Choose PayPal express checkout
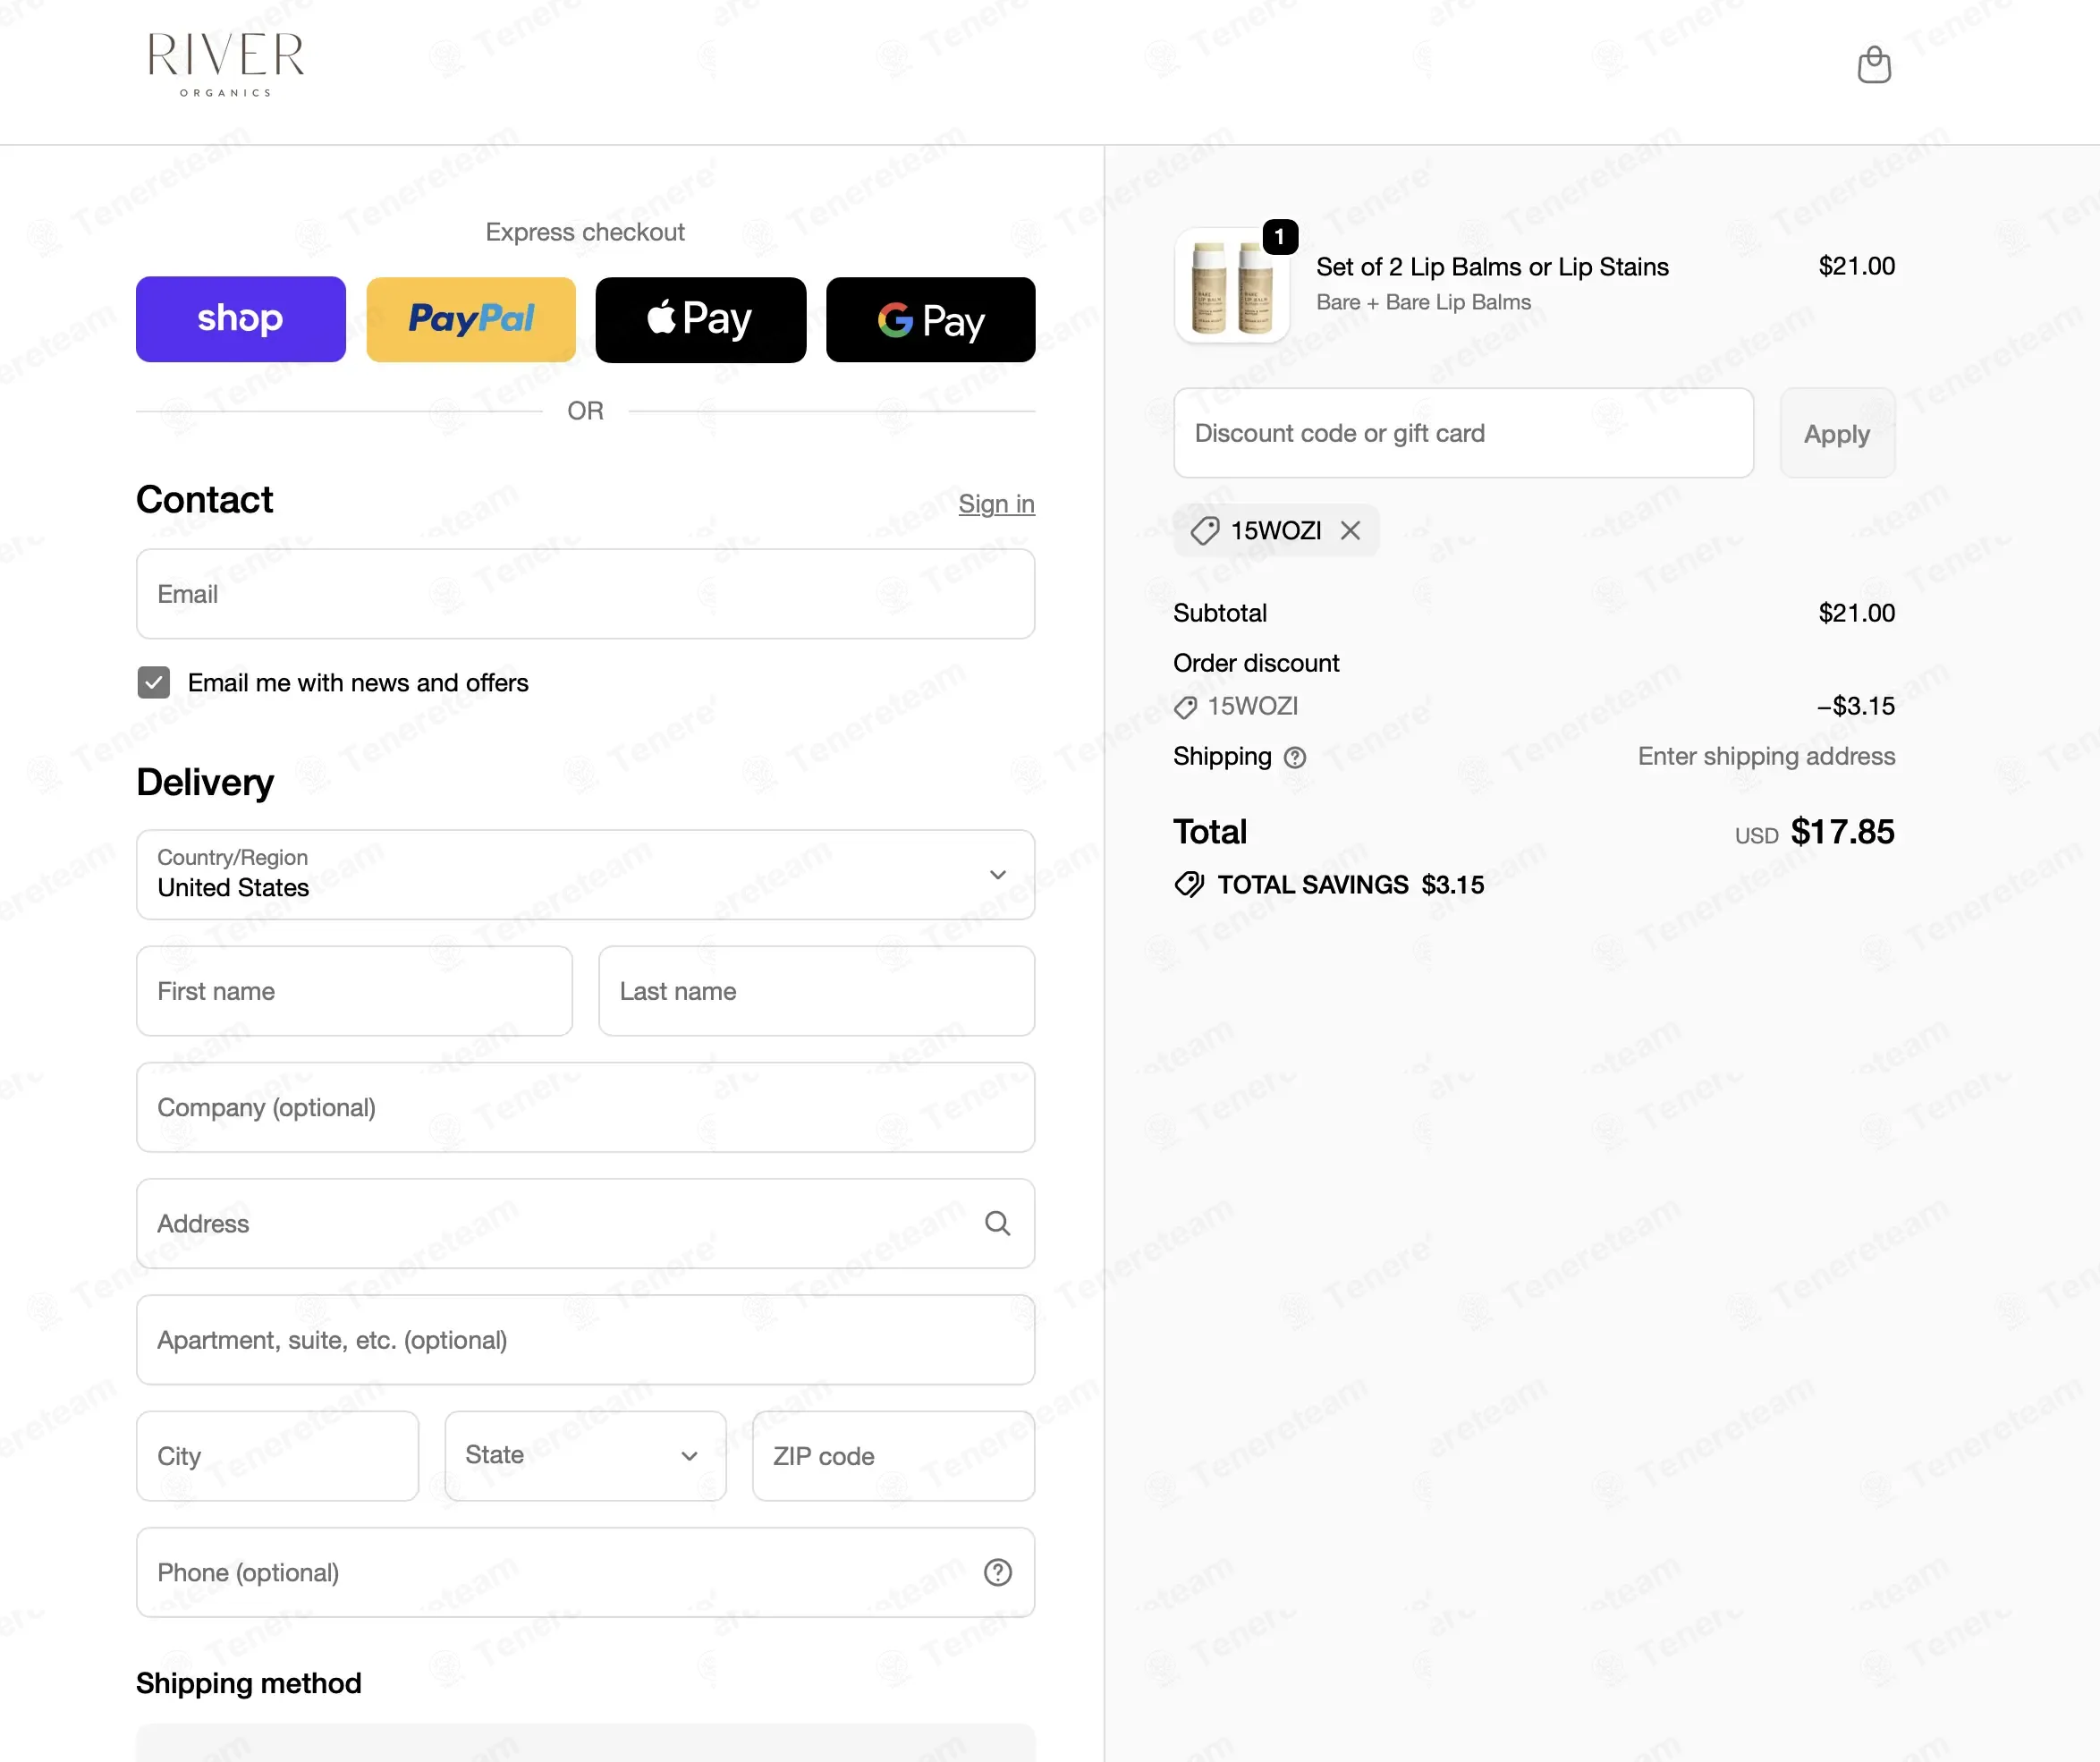Viewport: 2100px width, 1762px height. click(x=471, y=319)
